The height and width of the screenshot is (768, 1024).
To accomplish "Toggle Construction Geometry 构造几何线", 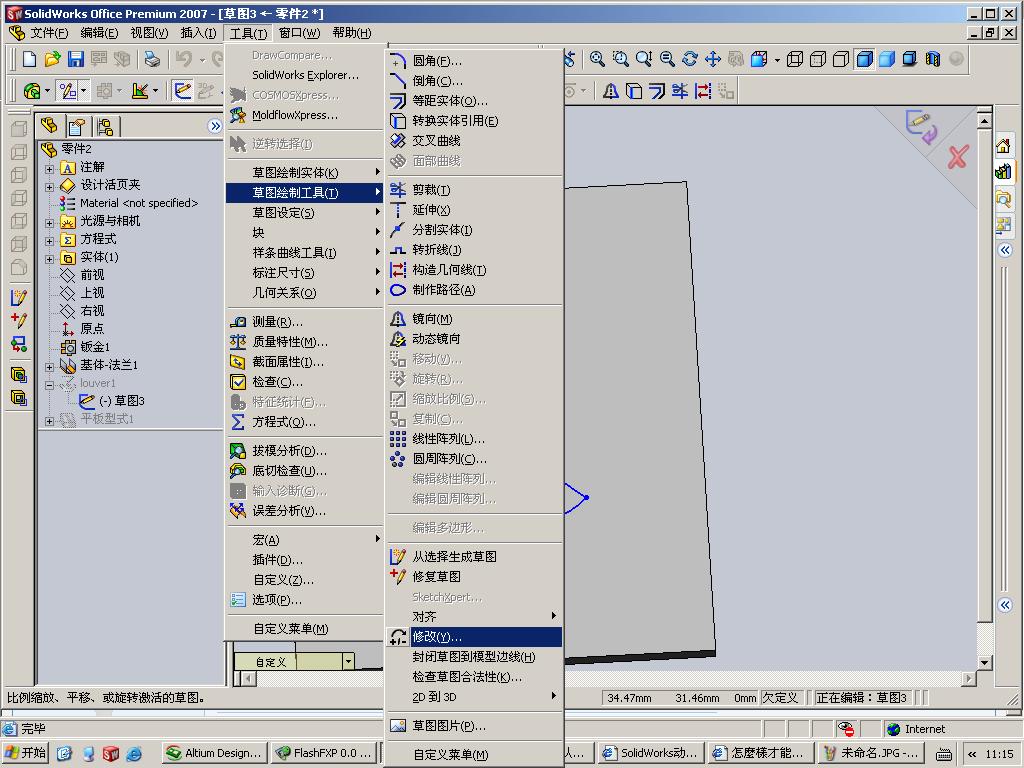I will click(x=475, y=270).
